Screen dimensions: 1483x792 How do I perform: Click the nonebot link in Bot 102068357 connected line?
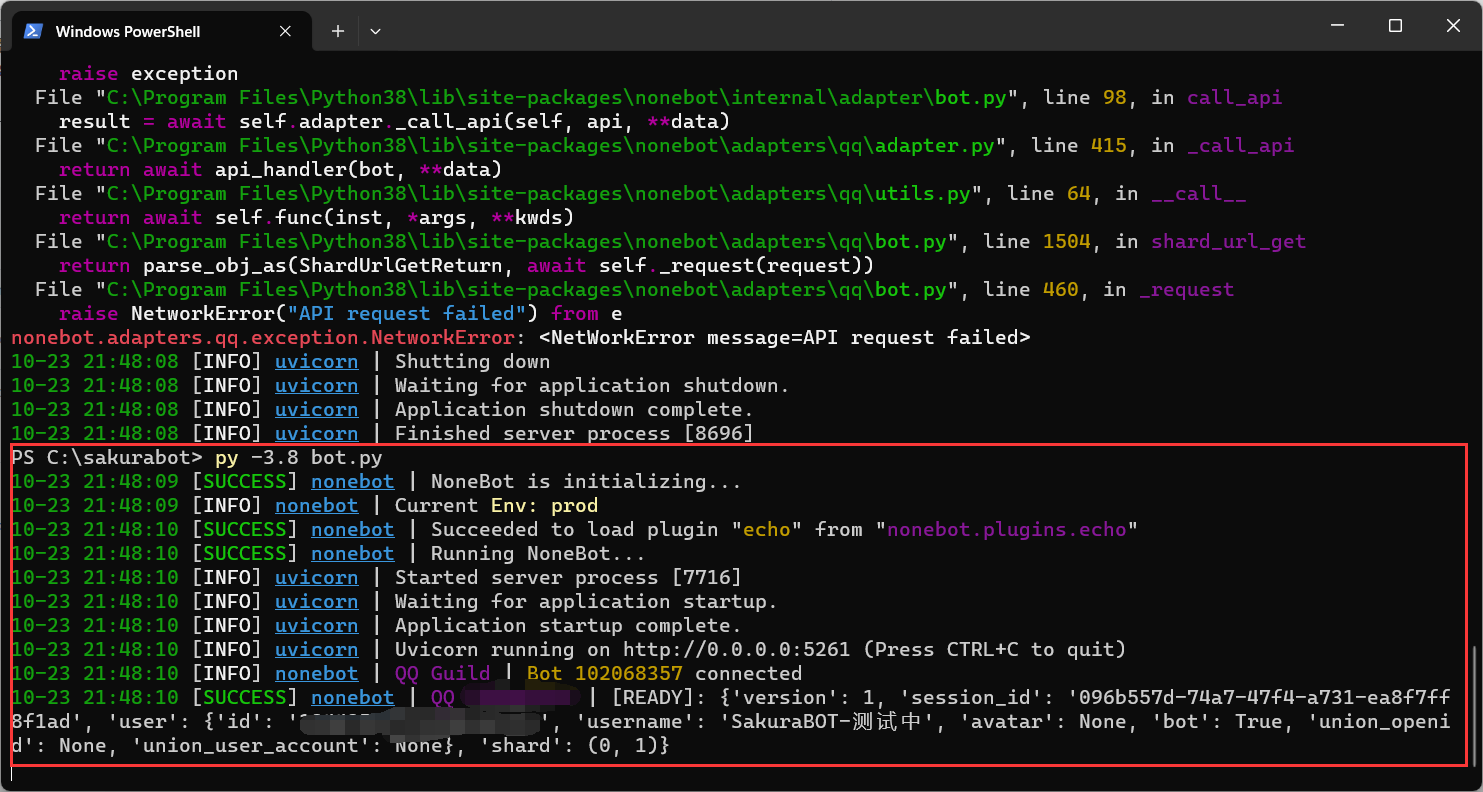tap(316, 673)
